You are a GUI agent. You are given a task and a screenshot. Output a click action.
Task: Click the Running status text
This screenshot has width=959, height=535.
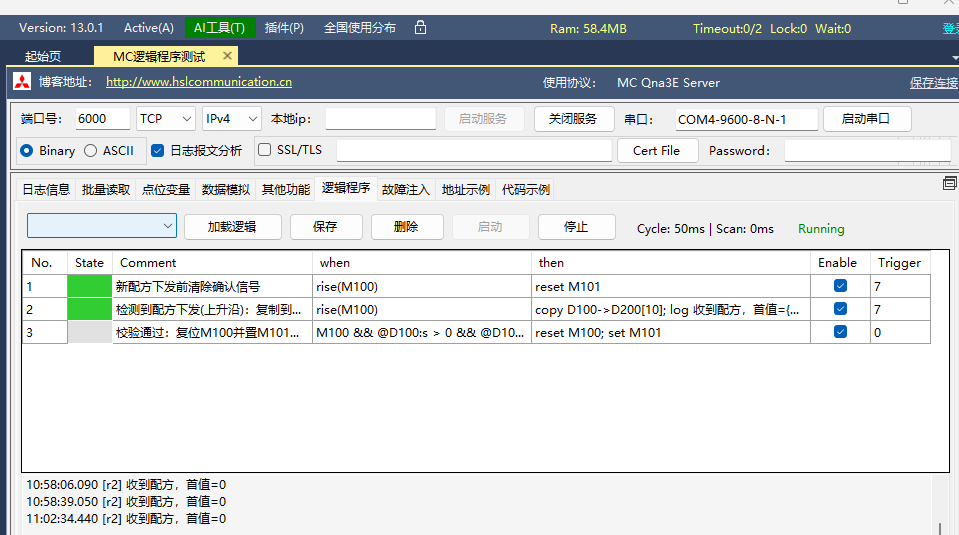click(x=821, y=229)
